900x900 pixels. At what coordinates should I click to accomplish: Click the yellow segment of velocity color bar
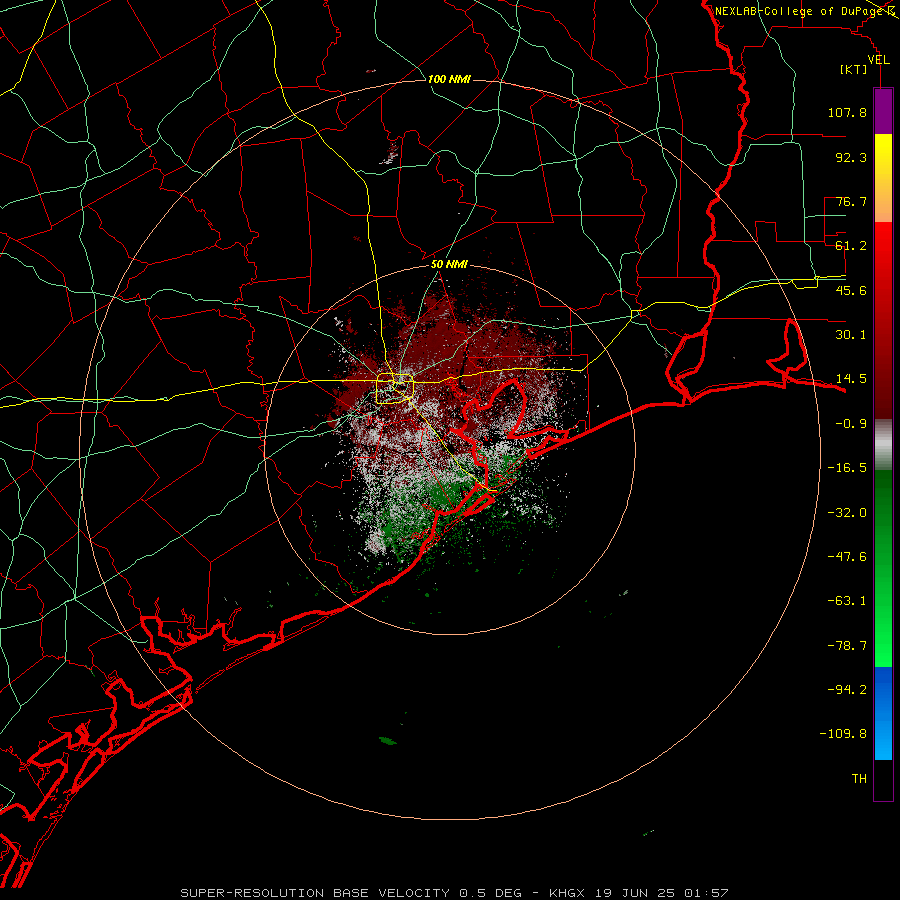pos(883,178)
